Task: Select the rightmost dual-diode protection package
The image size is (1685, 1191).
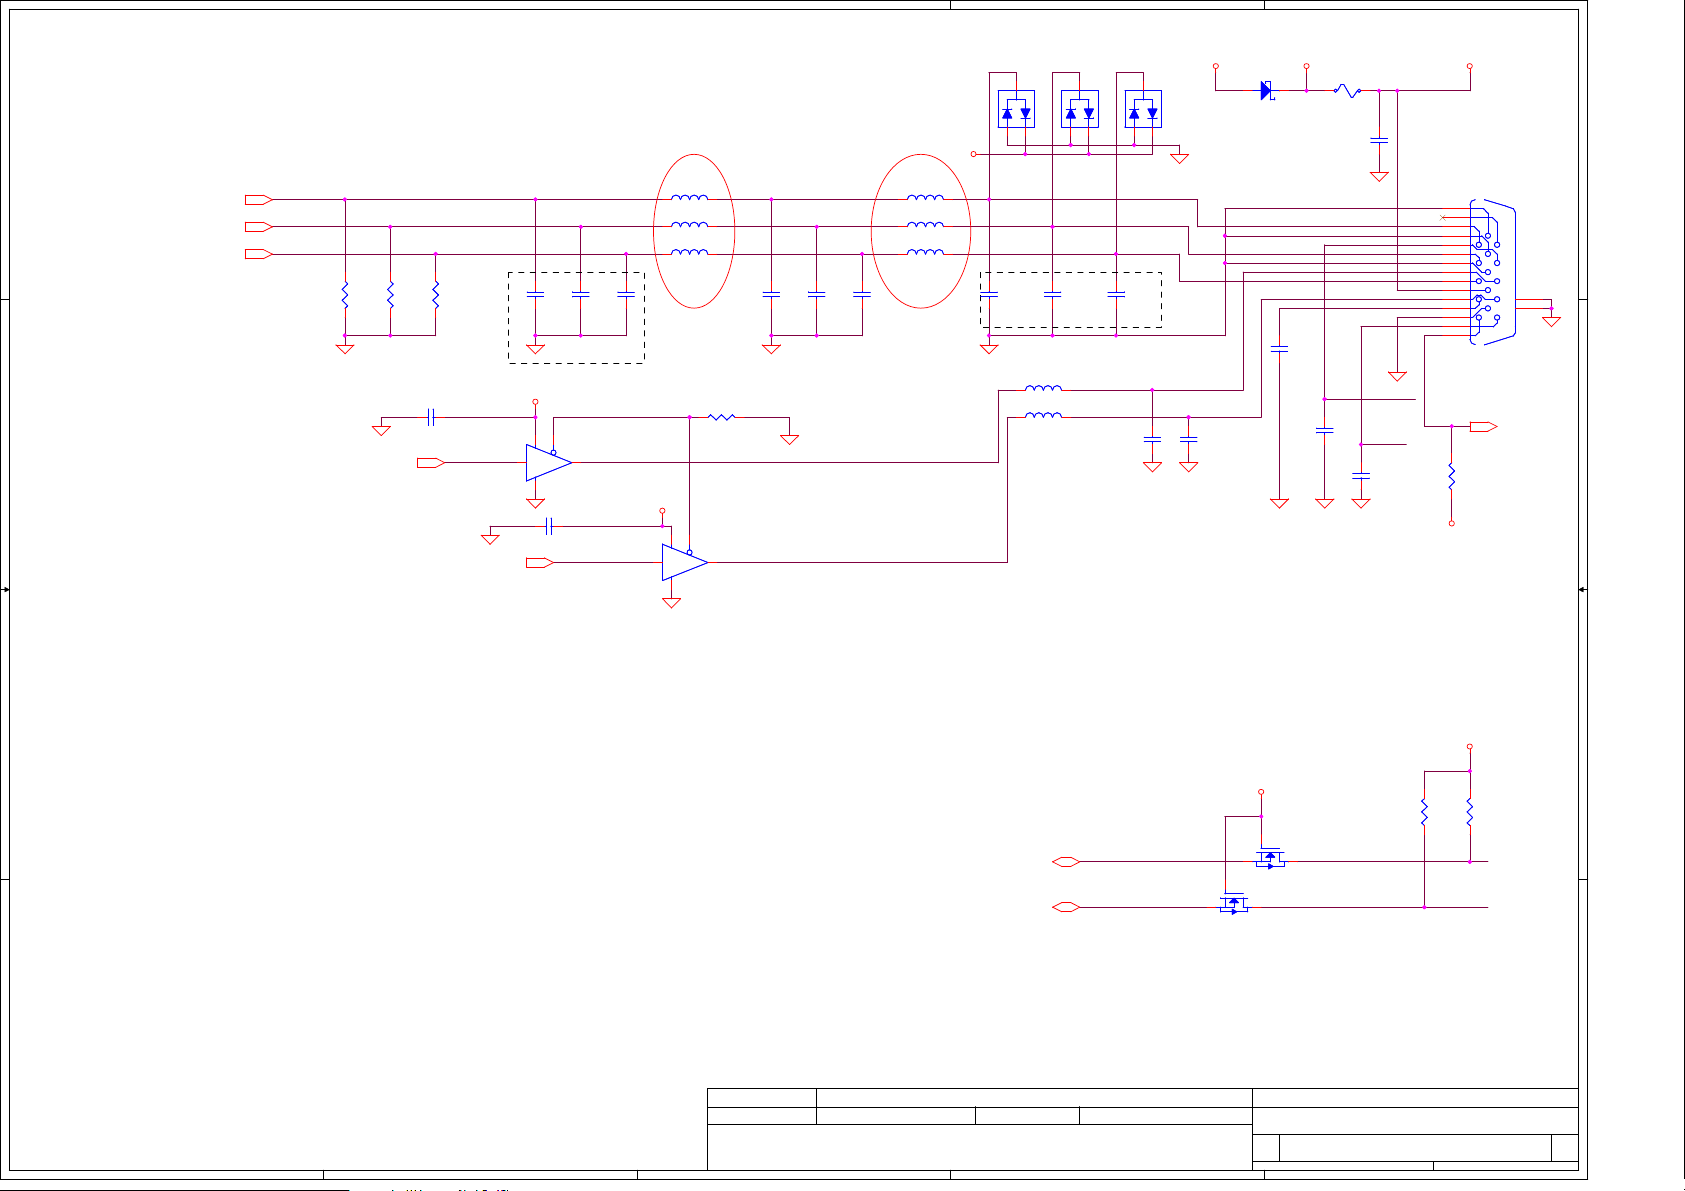Action: pyautogui.click(x=1143, y=110)
